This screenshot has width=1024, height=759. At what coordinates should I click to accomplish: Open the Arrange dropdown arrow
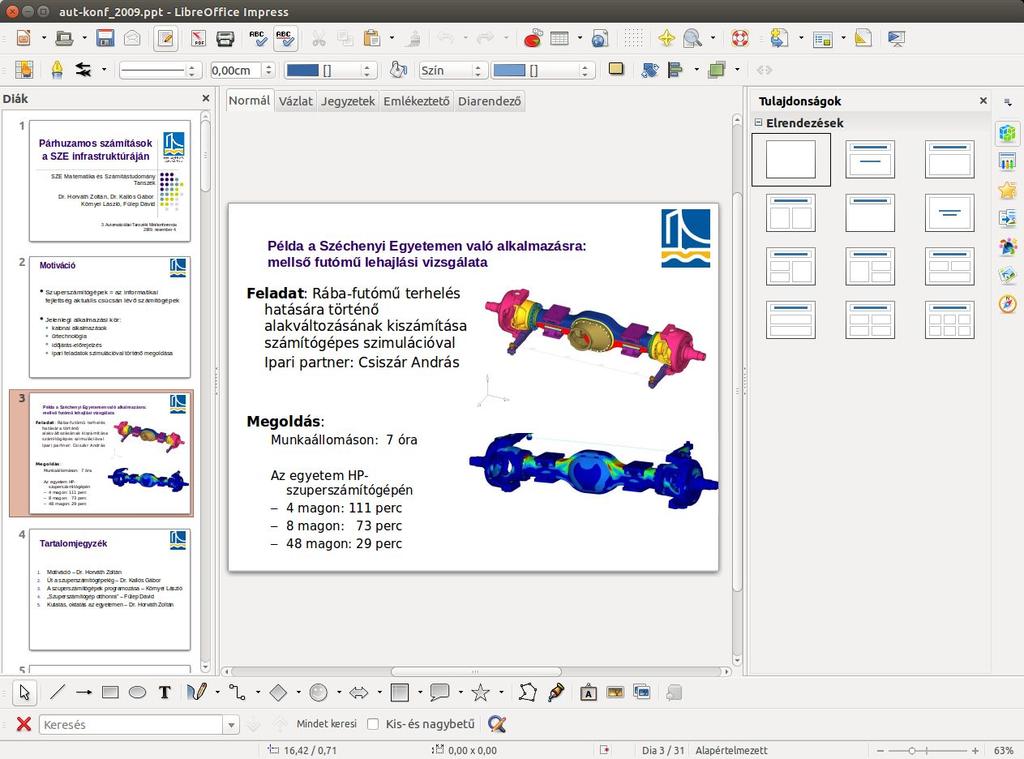click(x=737, y=69)
